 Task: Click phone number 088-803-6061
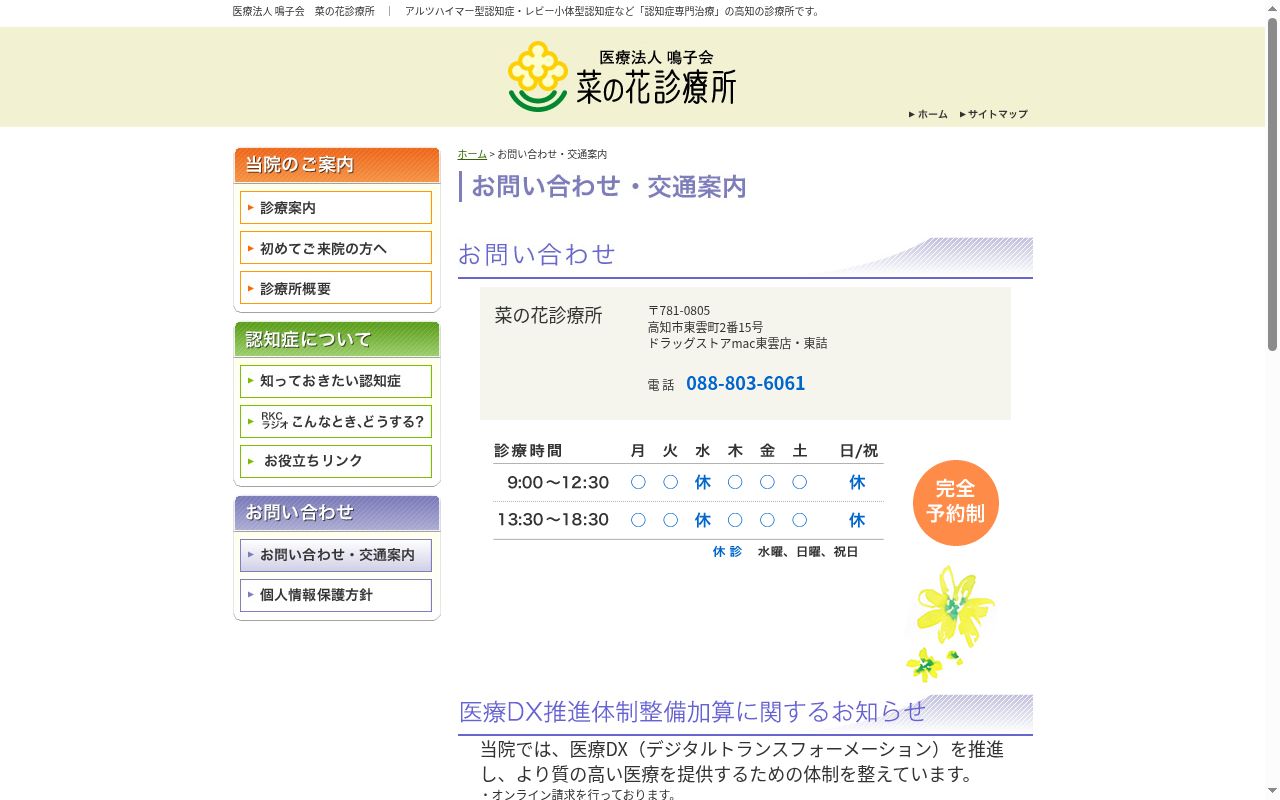[745, 383]
